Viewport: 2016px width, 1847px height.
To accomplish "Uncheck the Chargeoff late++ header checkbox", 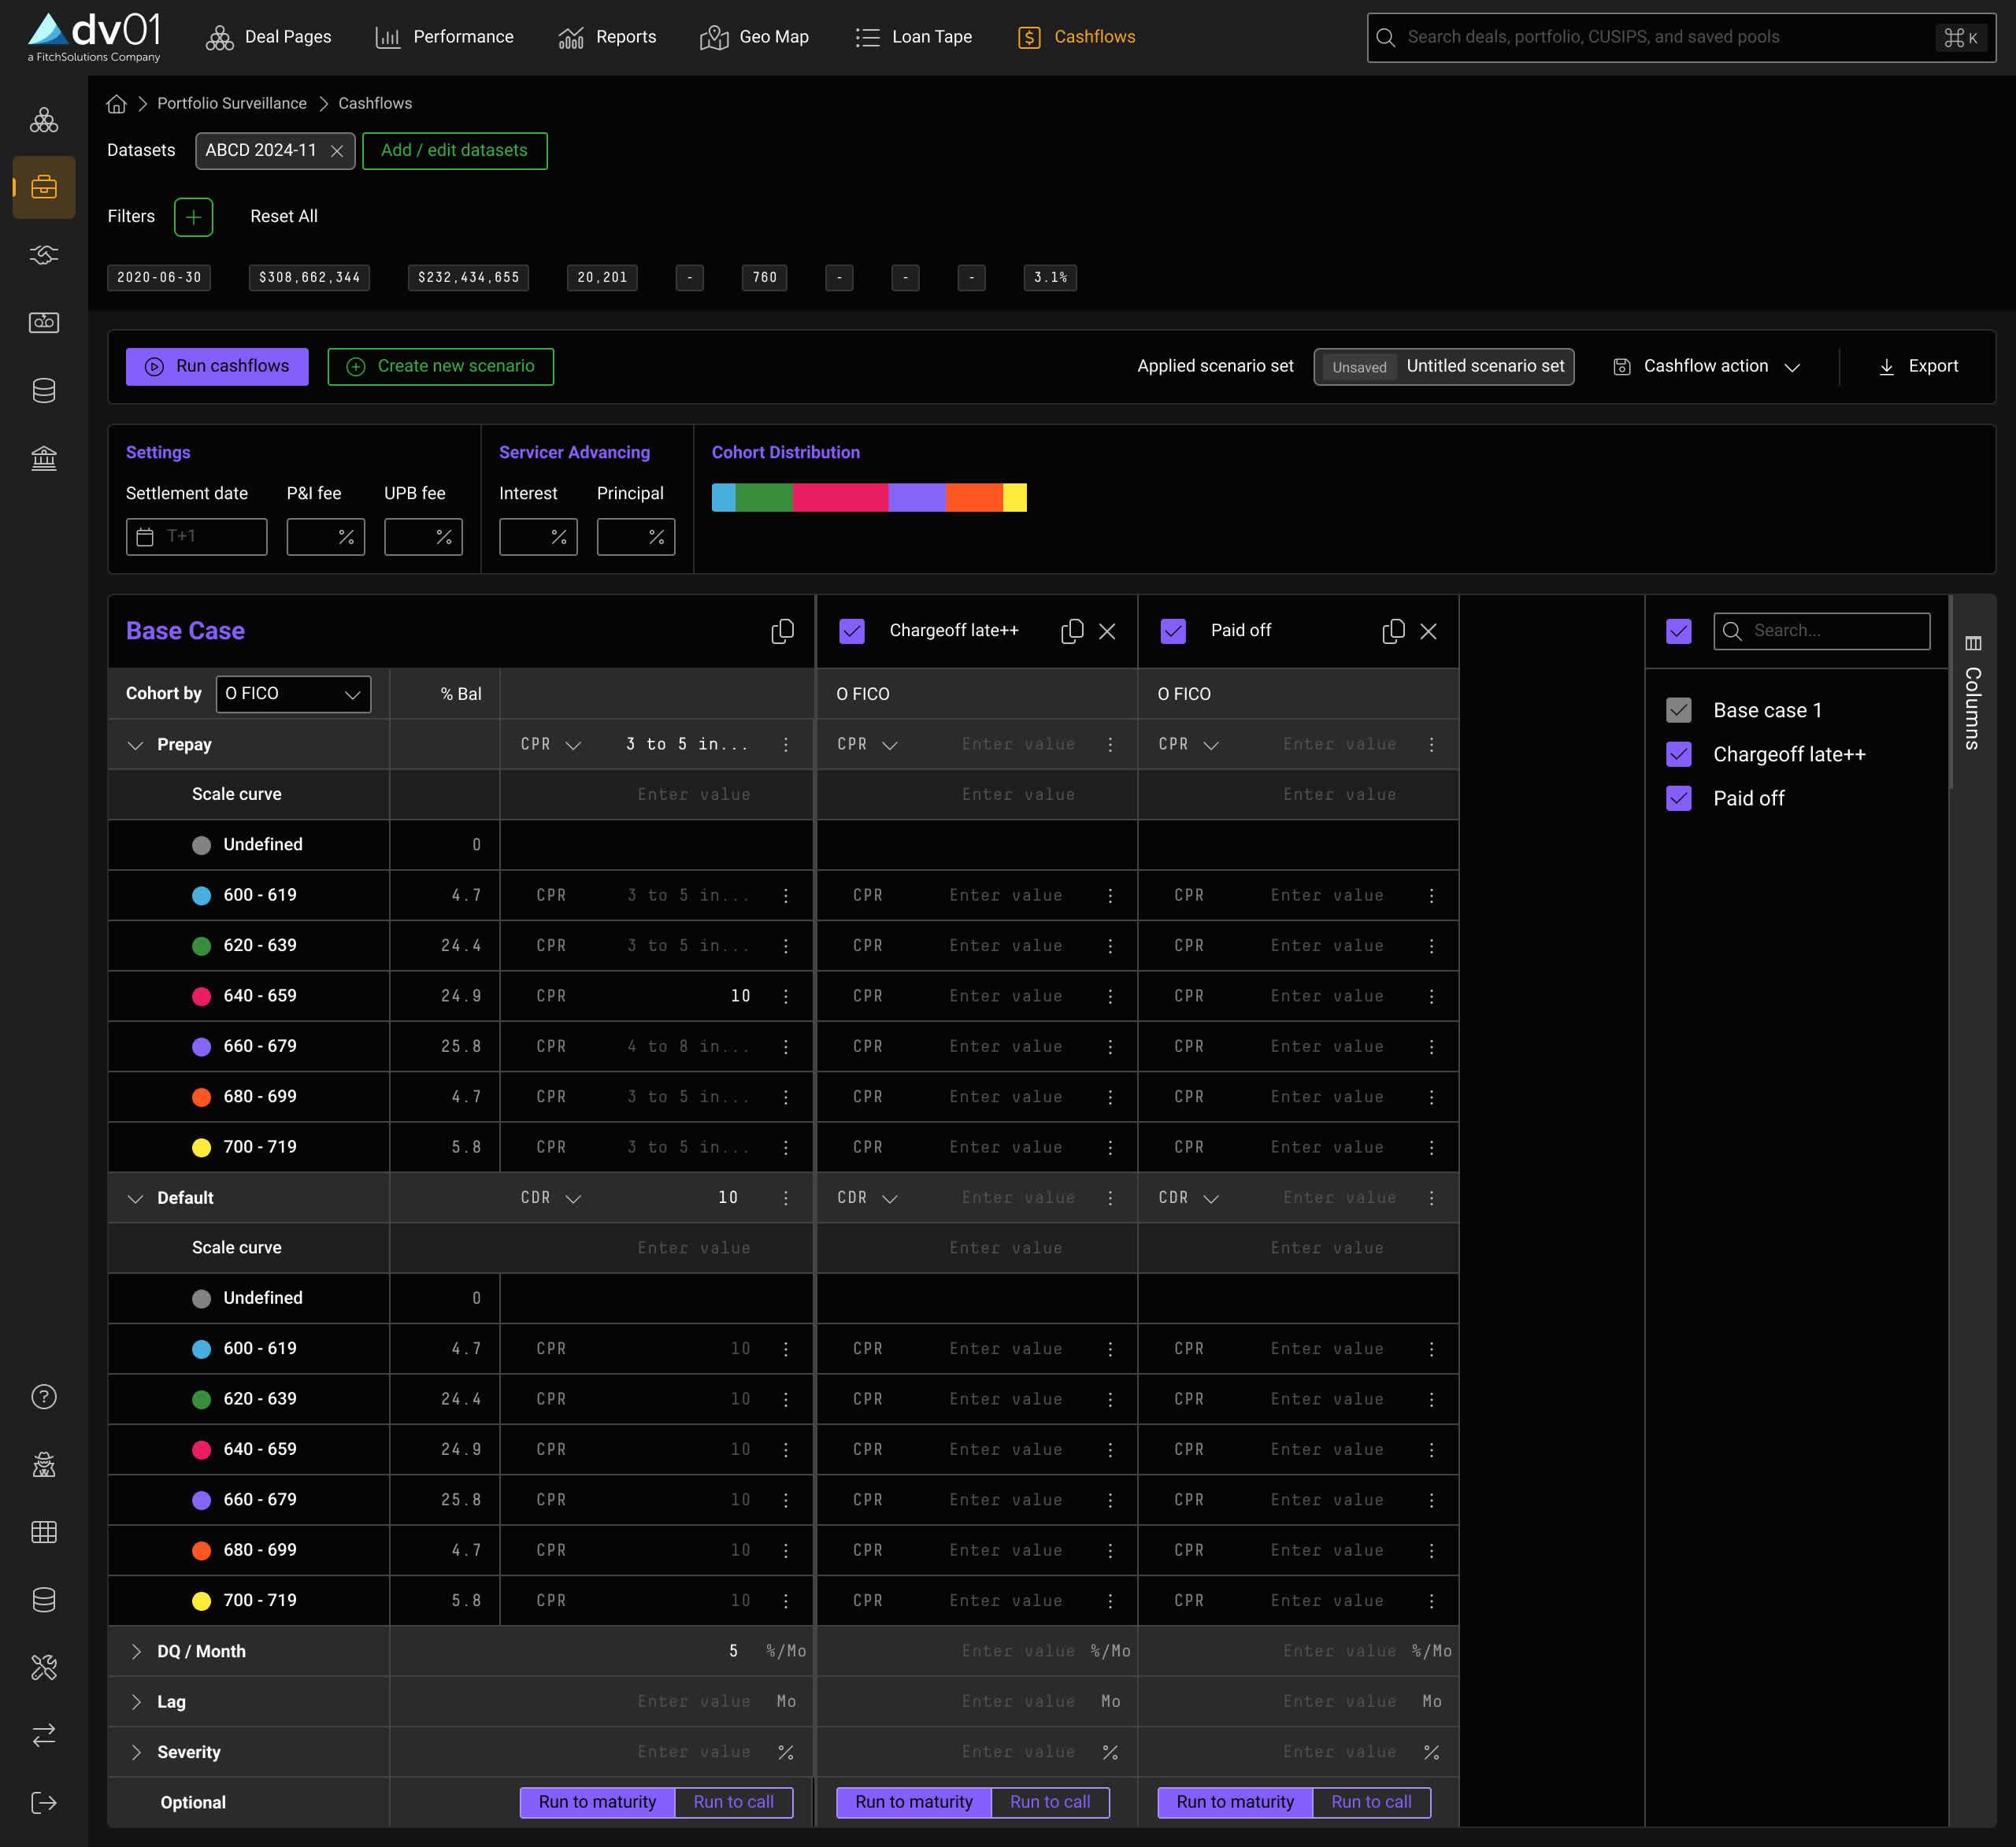I will 851,631.
